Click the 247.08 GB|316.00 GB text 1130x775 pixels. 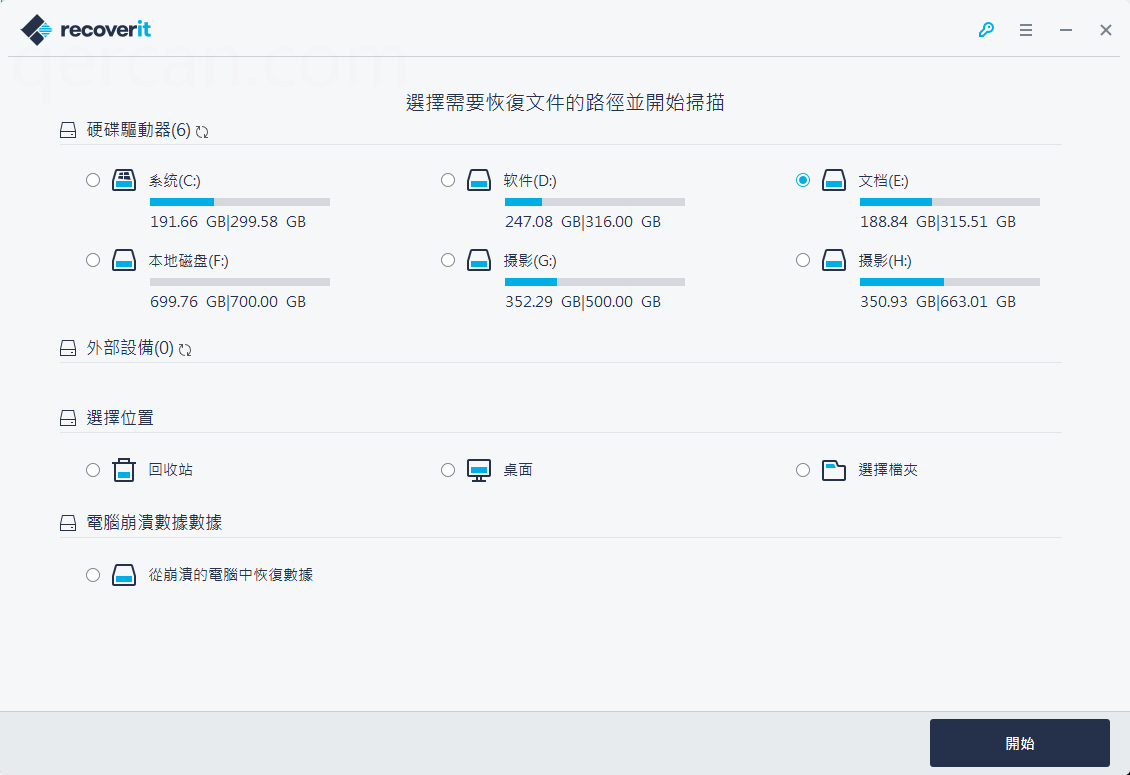(x=583, y=222)
